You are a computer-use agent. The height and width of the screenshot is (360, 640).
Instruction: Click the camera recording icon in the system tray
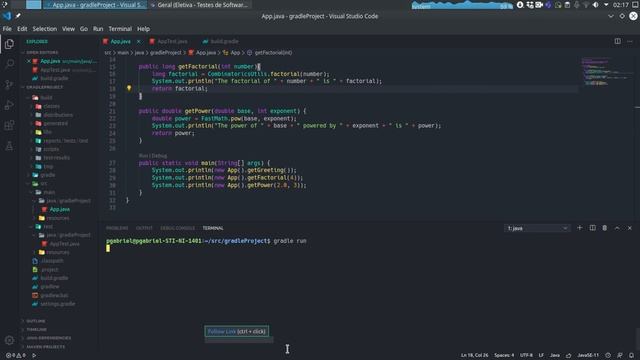click(539, 5)
